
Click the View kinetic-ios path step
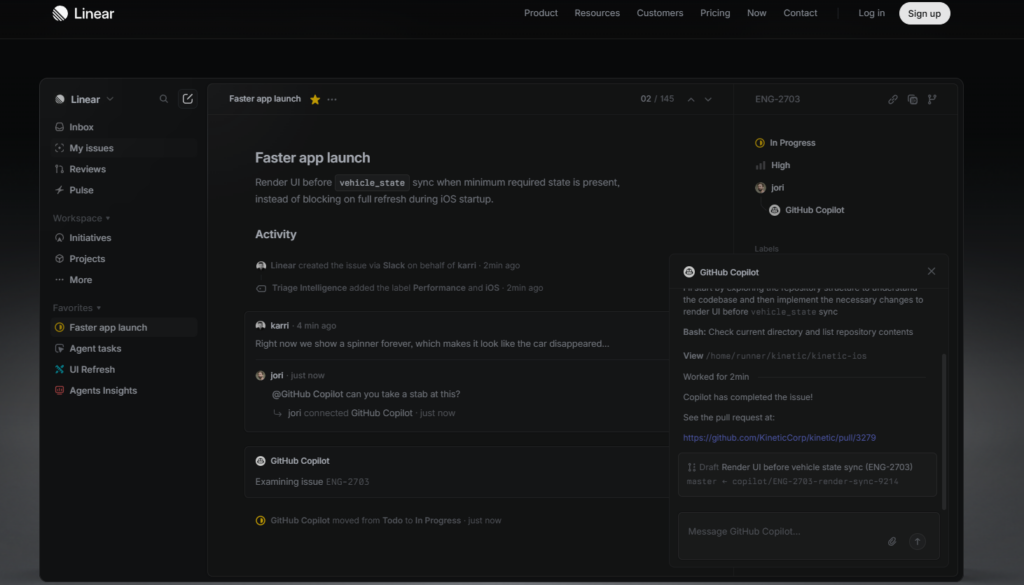click(x=775, y=356)
